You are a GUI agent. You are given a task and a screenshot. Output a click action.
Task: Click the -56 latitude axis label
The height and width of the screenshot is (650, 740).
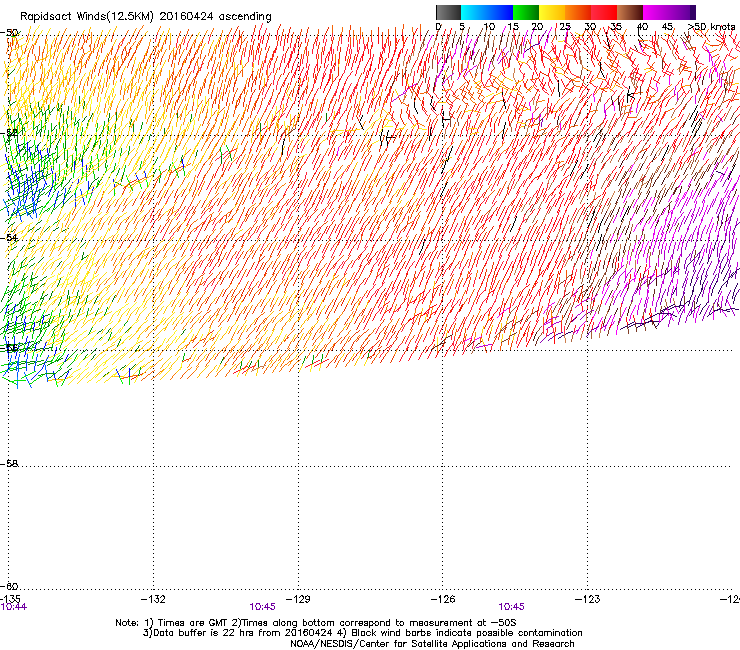10,348
